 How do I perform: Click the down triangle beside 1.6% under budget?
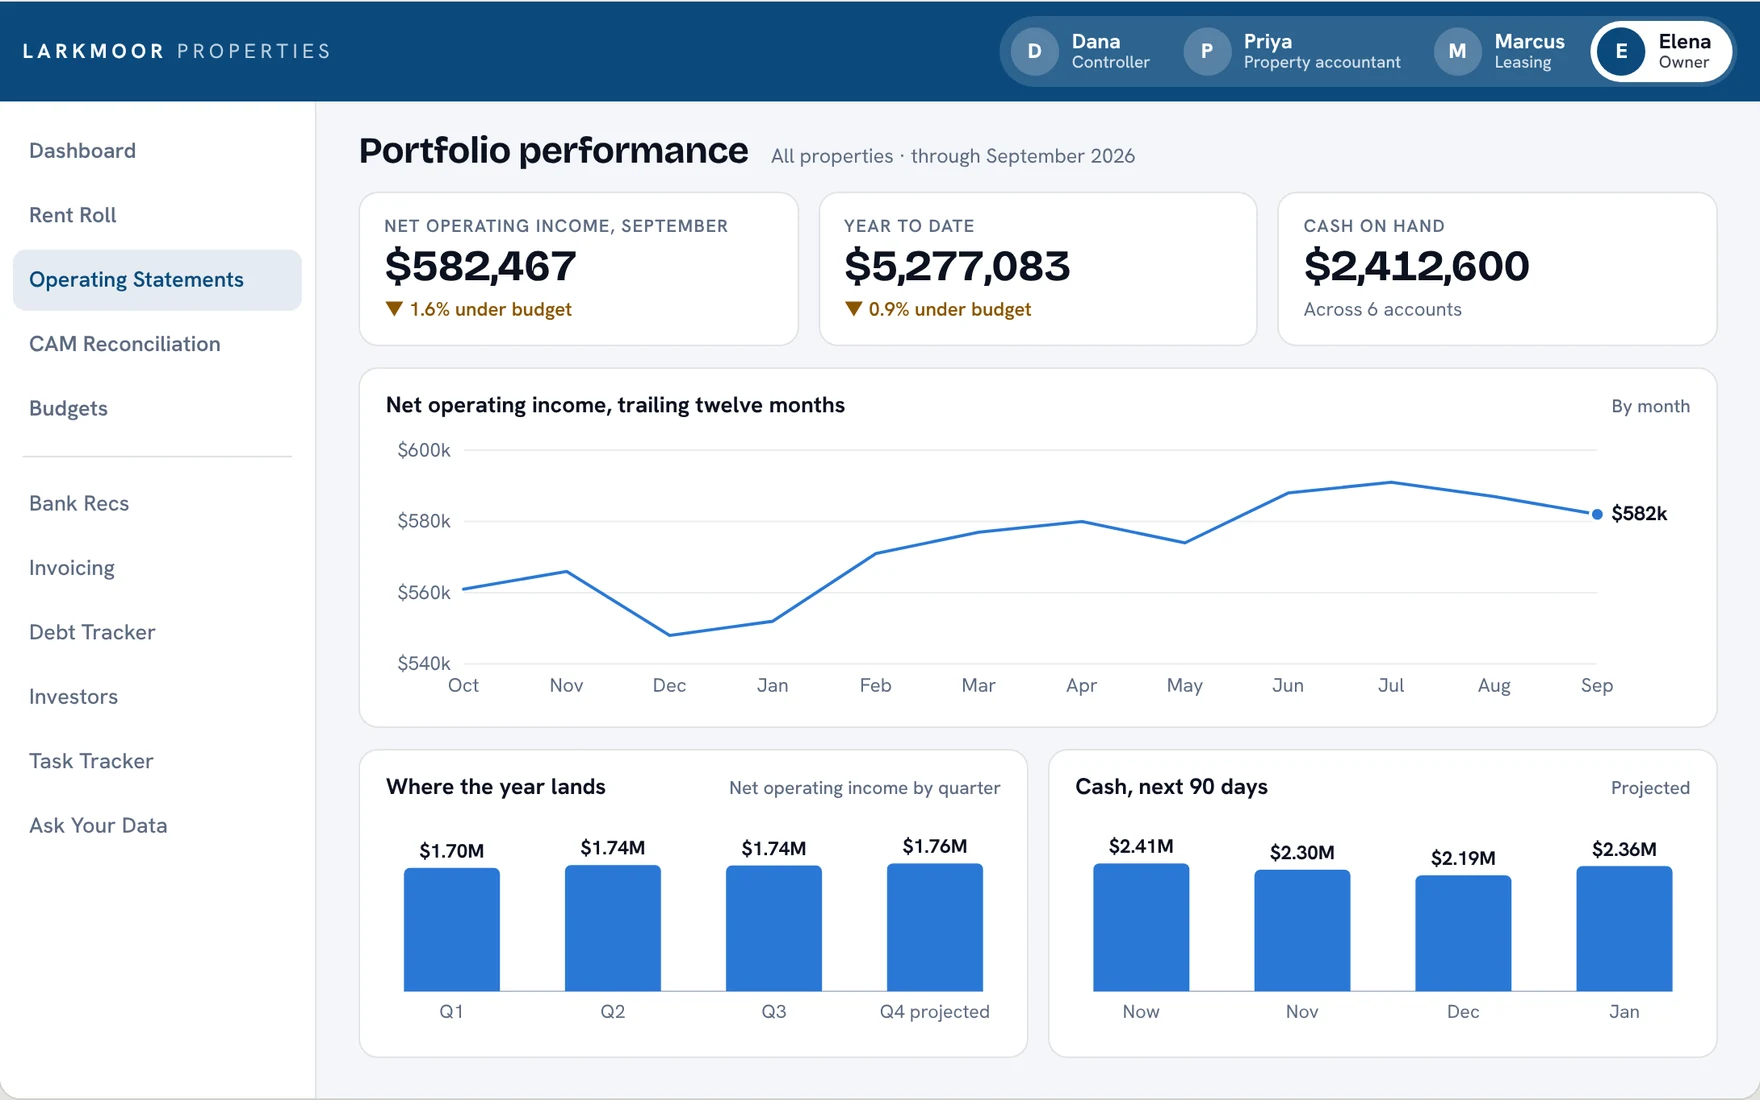[x=394, y=309]
